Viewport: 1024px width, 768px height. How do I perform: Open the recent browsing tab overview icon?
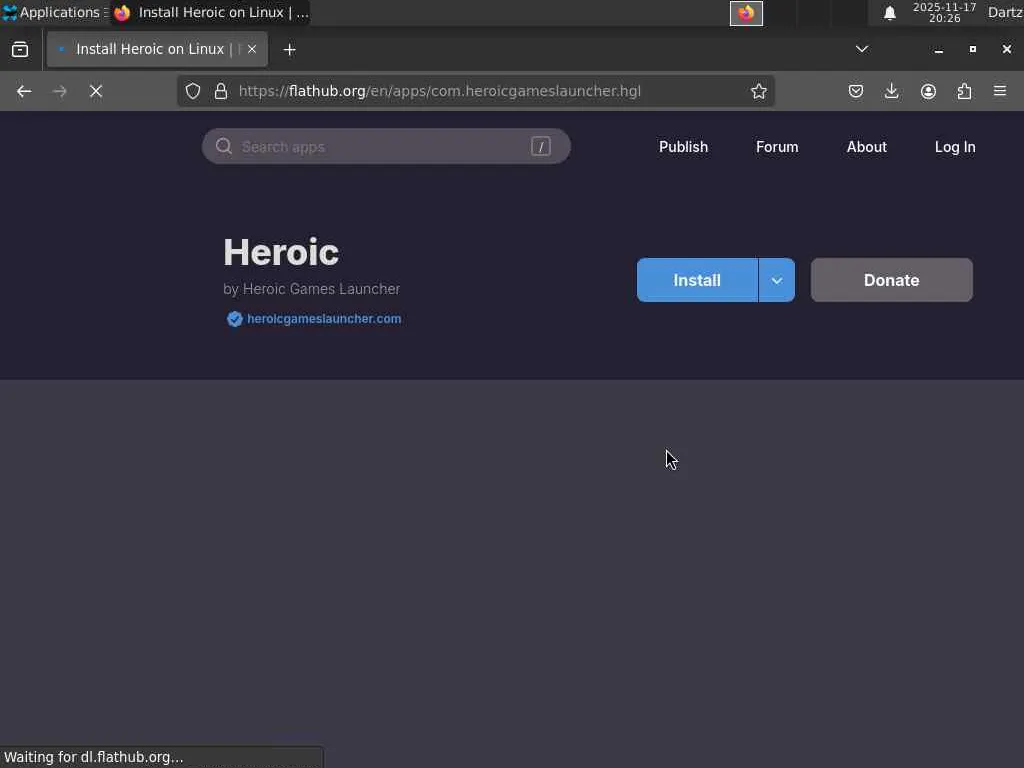[20, 50]
